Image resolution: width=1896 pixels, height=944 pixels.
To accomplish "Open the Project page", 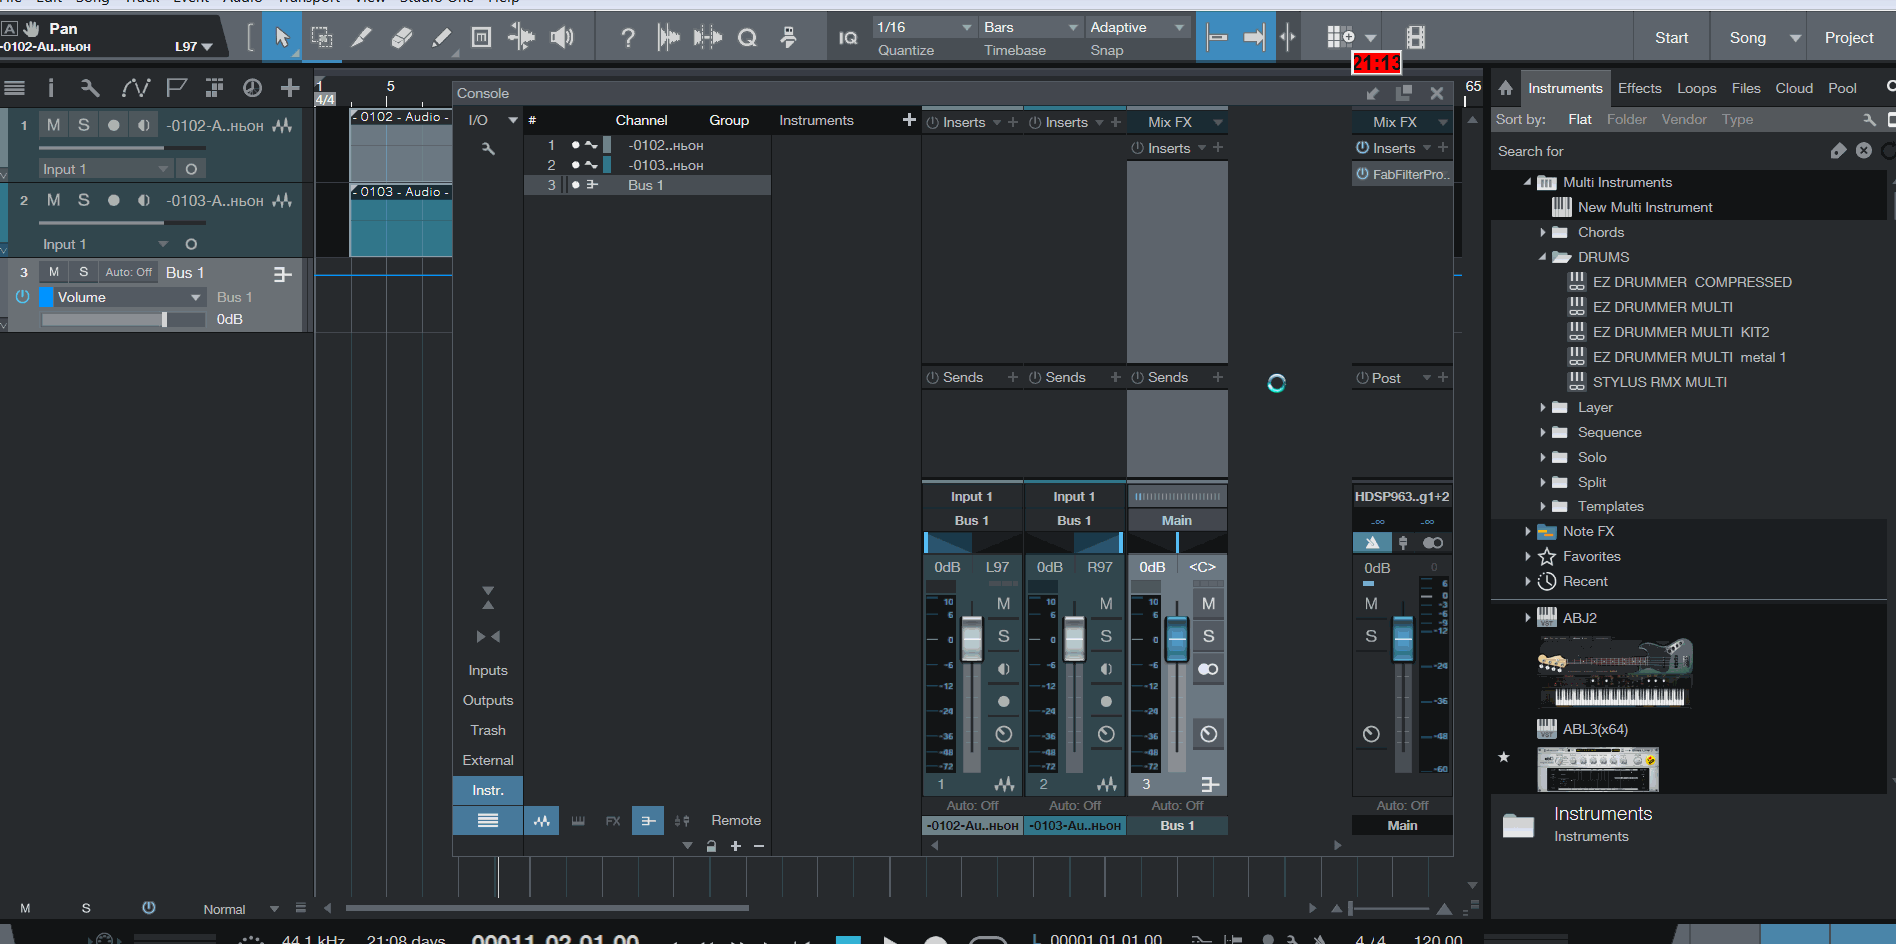I will pyautogui.click(x=1849, y=38).
